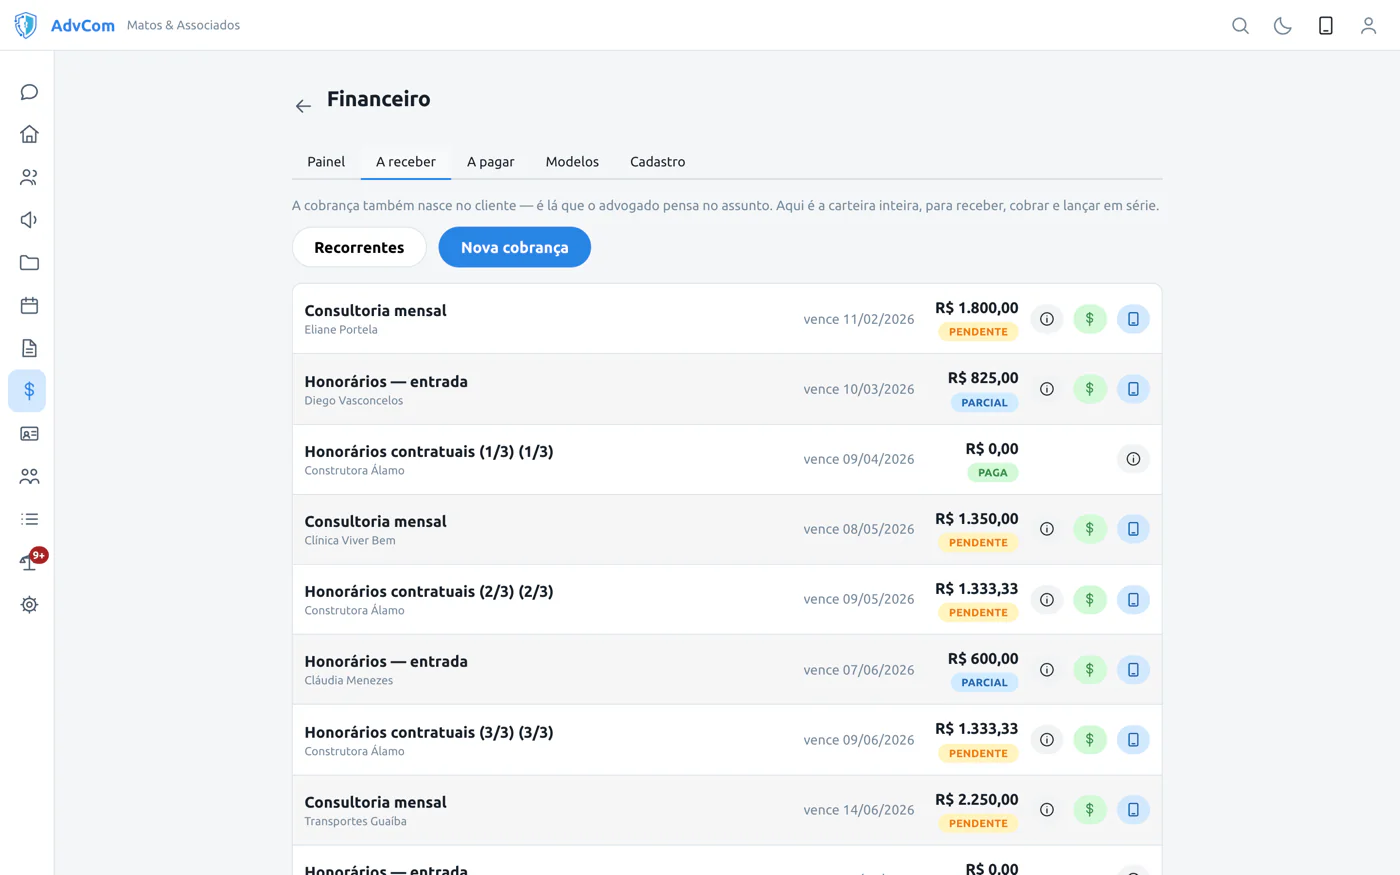Viewport: 1400px width, 875px height.
Task: Click the 'vence 08/05/2026' due date
Action: coord(859,529)
